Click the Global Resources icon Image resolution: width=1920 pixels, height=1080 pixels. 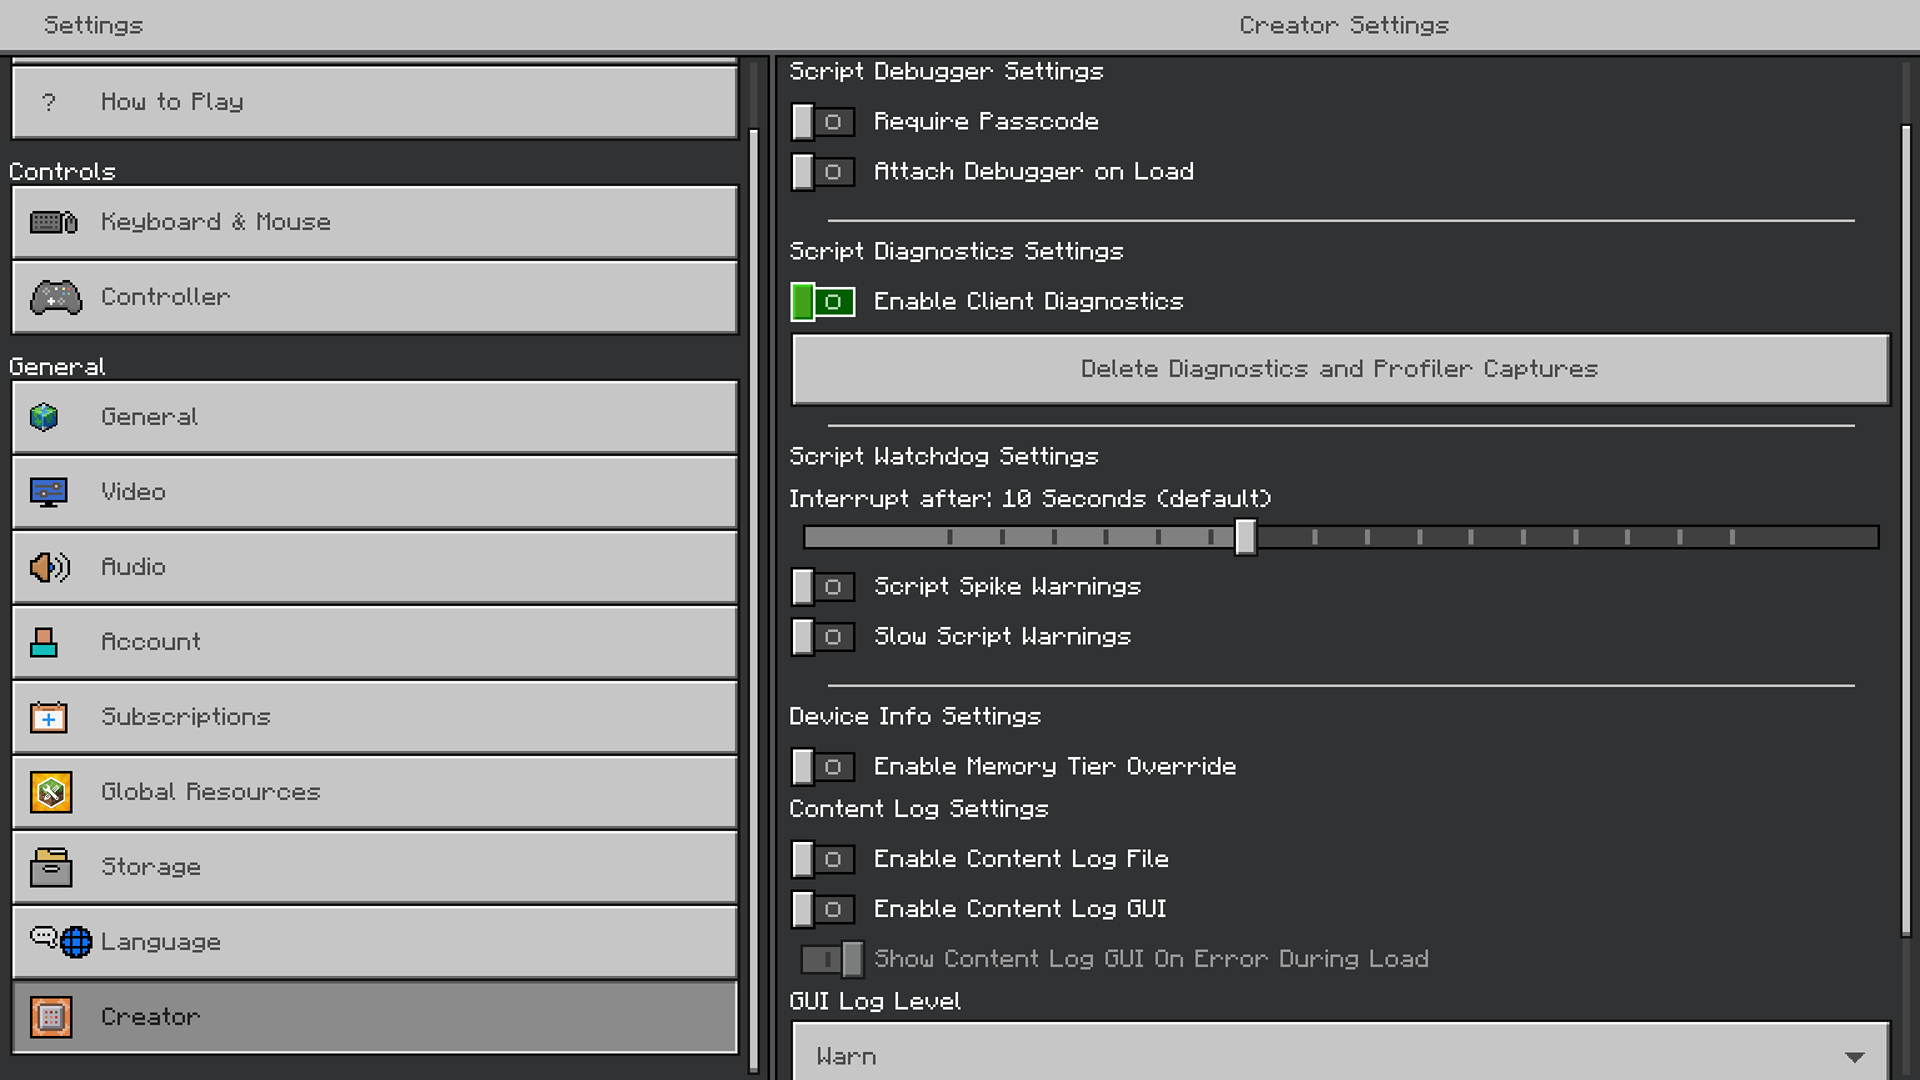coord(51,792)
